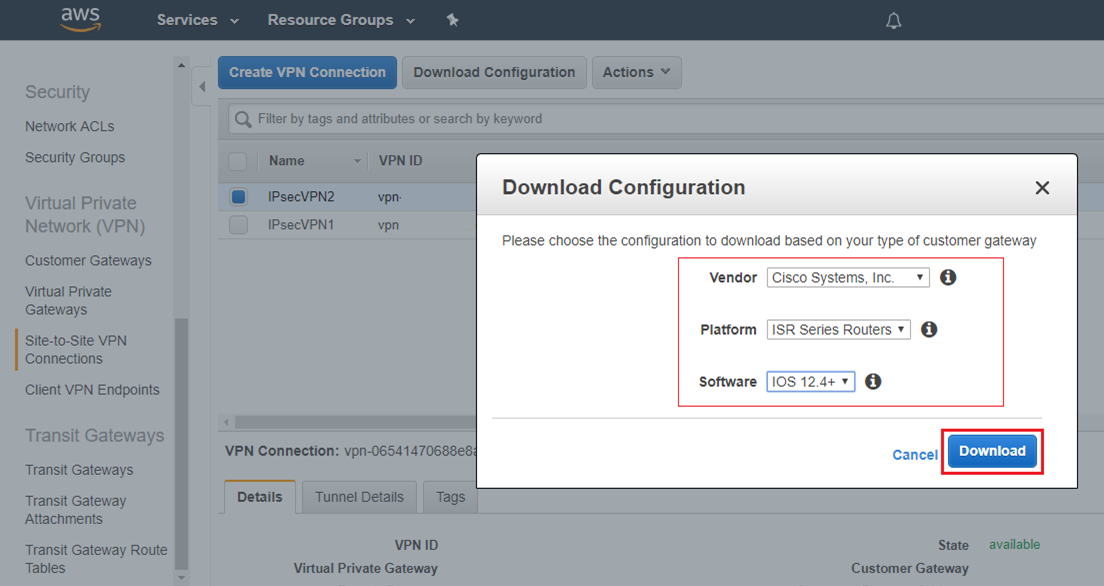Open Client VPN Endpoints in sidebar

pos(92,390)
